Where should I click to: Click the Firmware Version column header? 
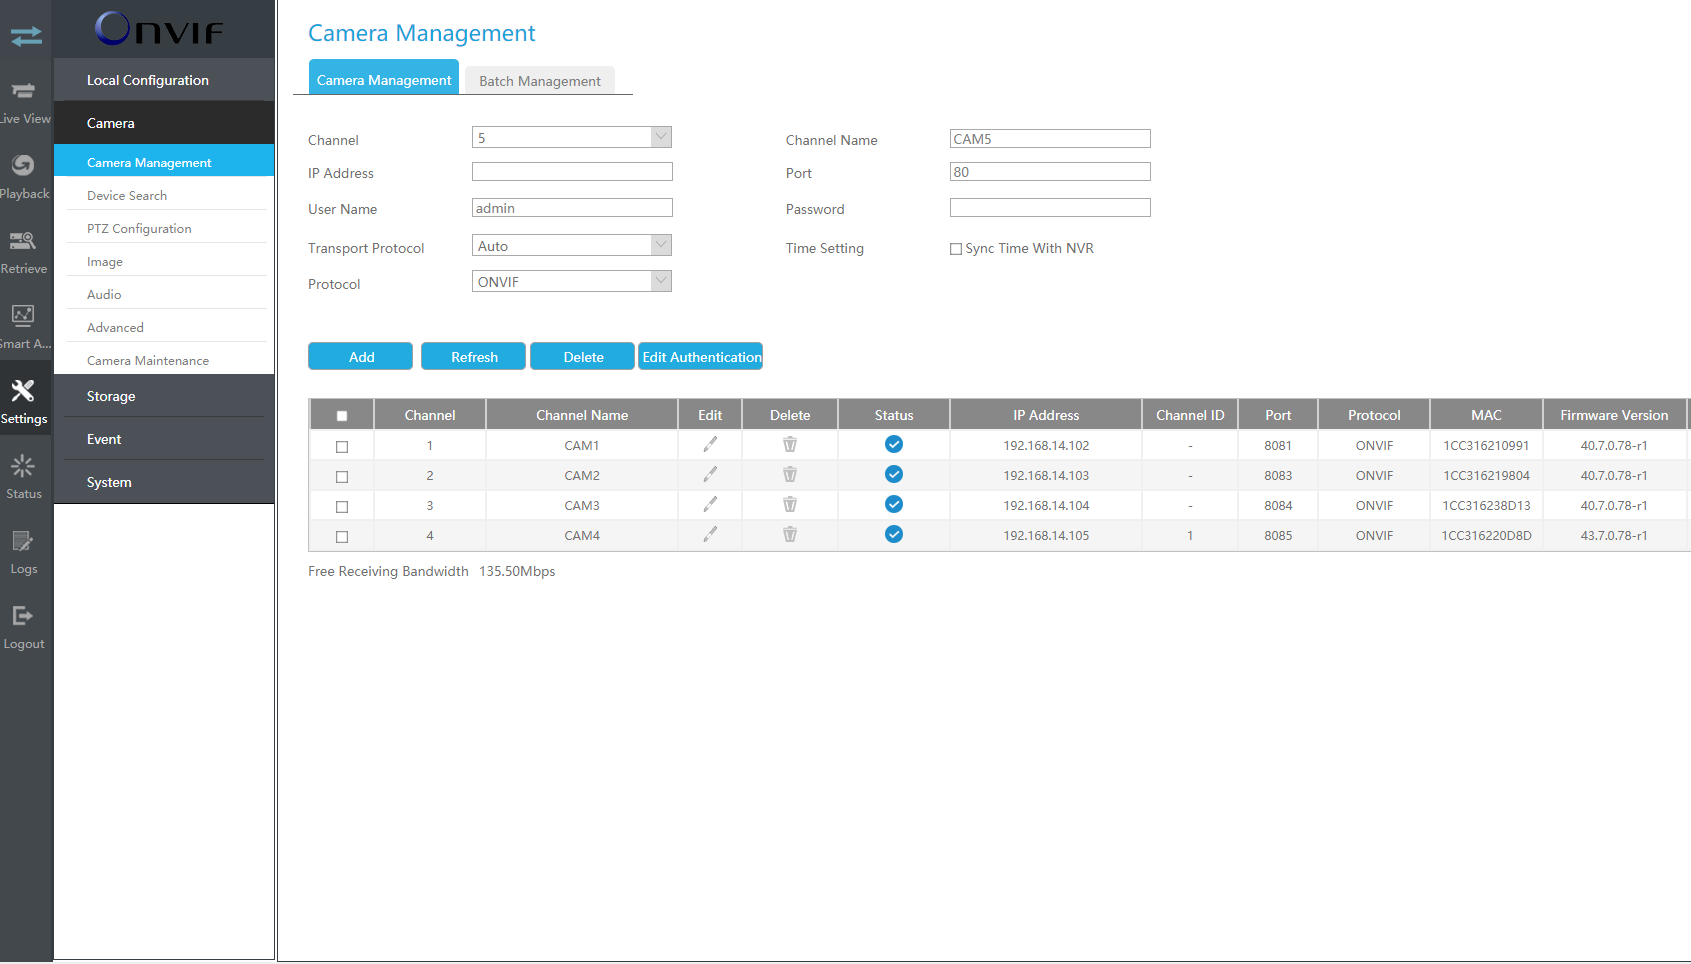1614,415
